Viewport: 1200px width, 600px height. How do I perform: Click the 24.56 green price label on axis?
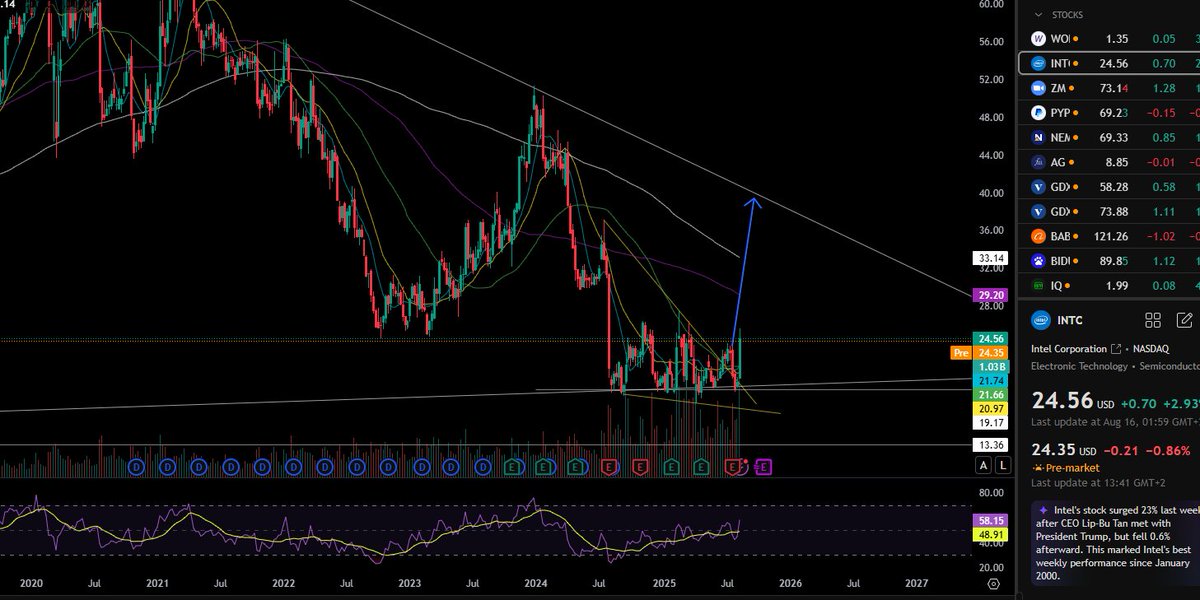(x=989, y=339)
